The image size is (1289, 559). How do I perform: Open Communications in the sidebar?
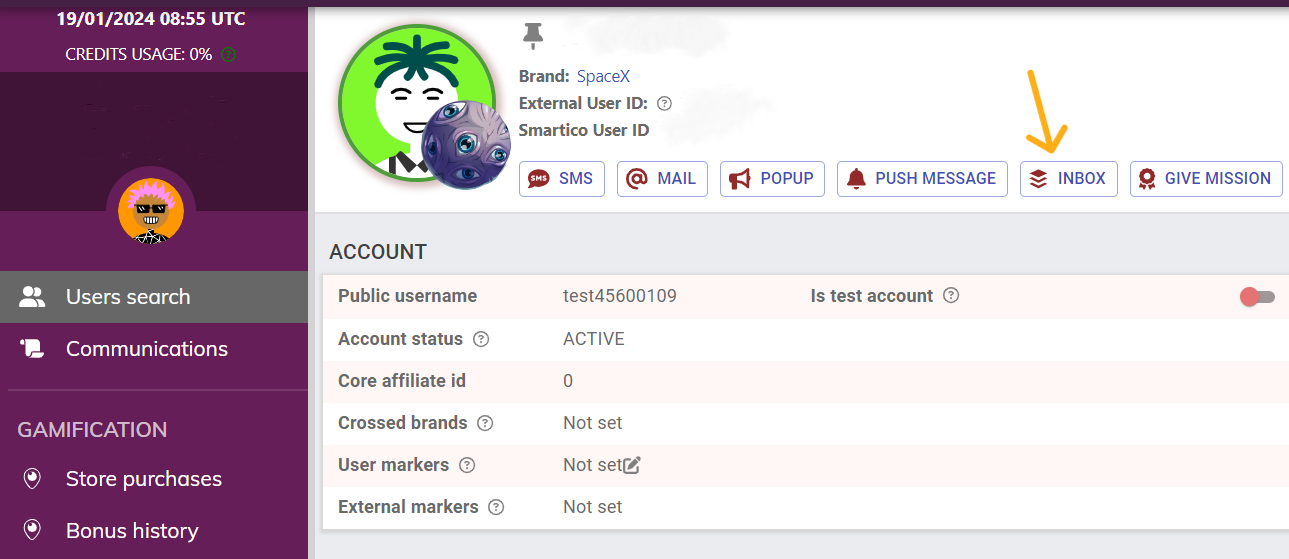[x=146, y=349]
